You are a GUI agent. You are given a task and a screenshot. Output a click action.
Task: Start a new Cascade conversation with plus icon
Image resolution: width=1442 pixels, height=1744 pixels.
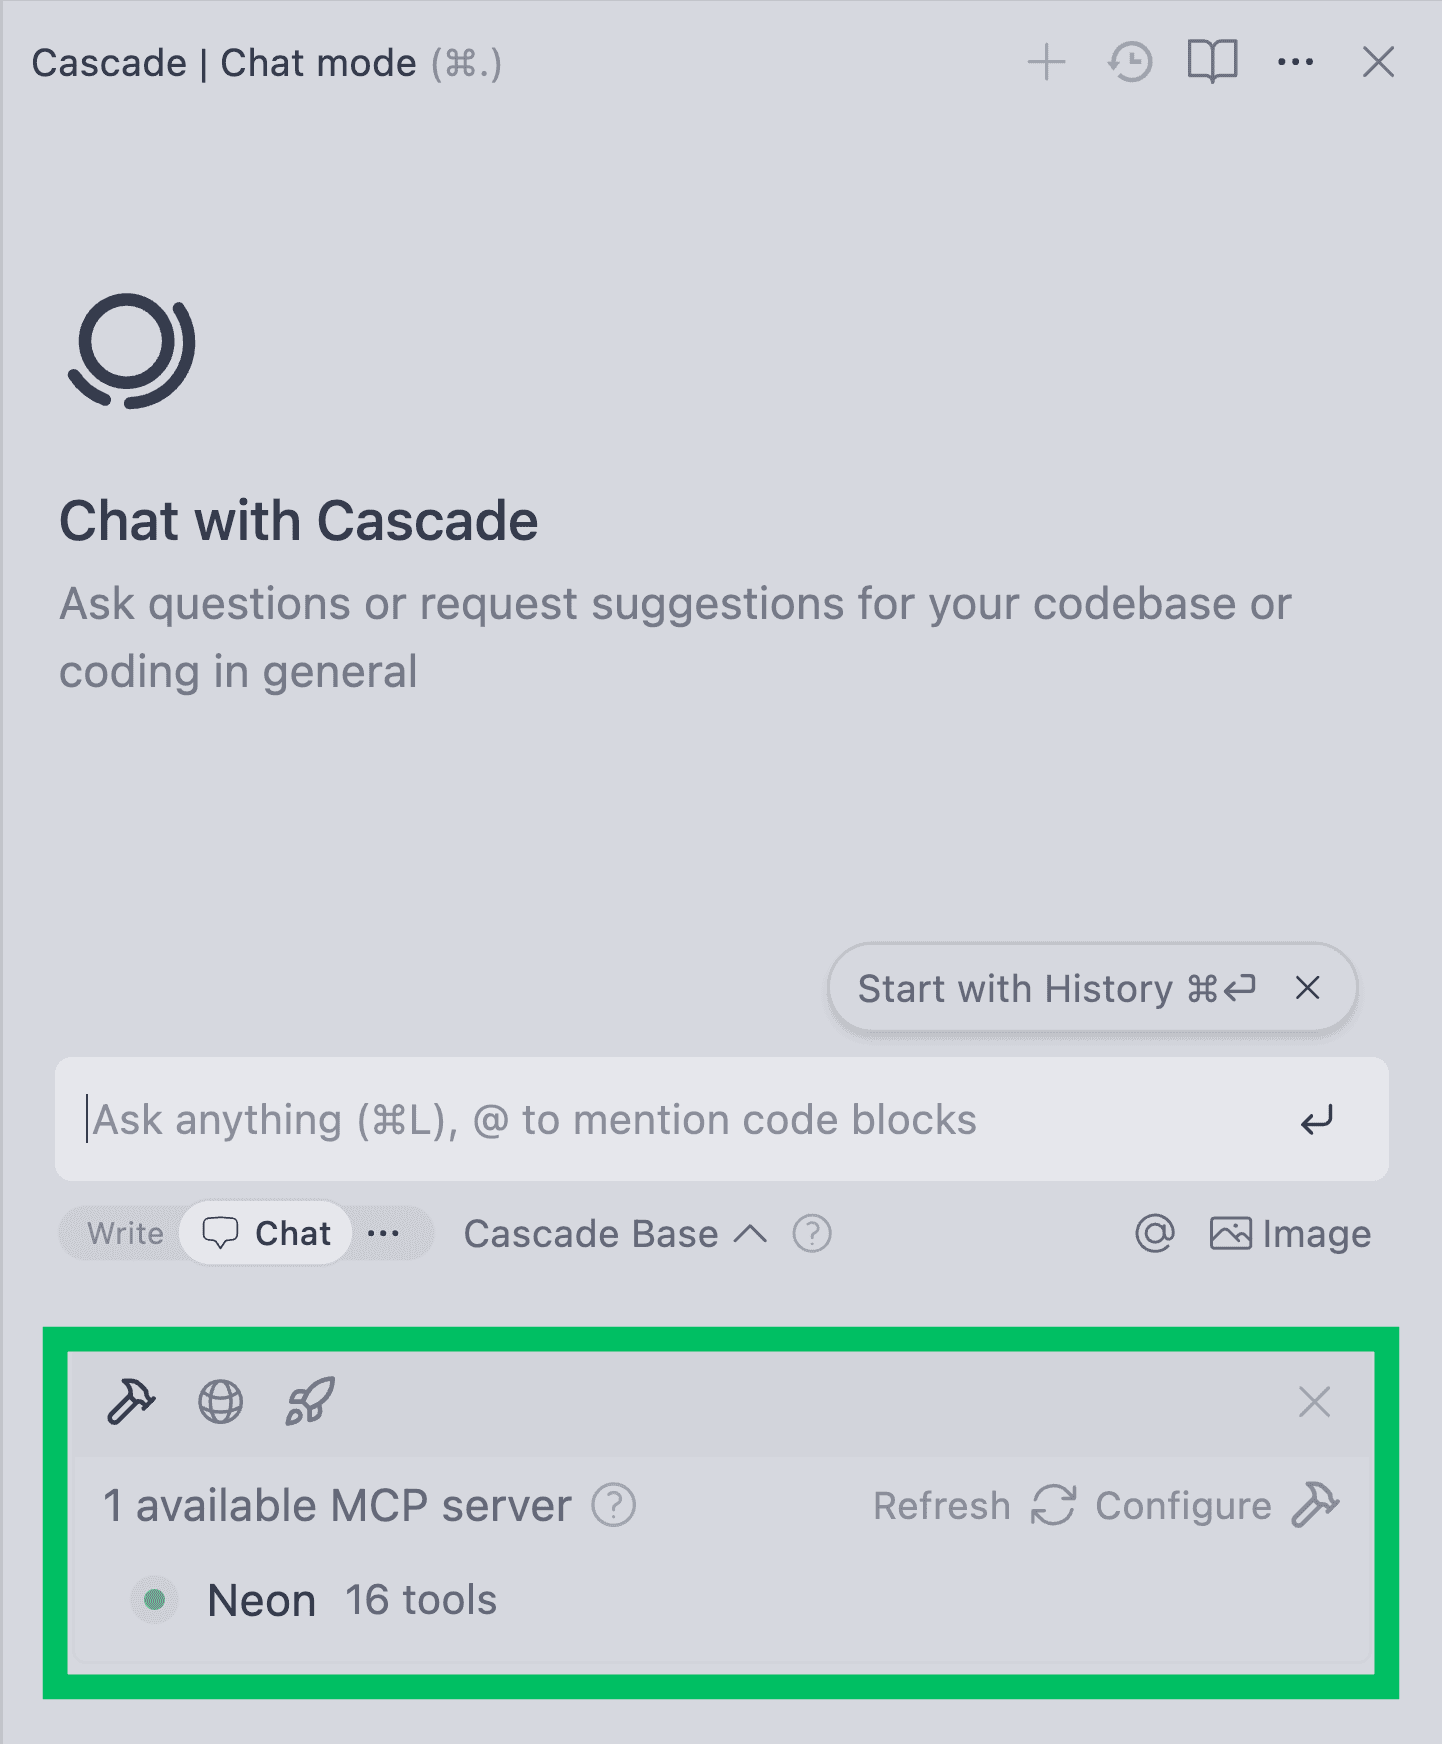(x=1046, y=62)
